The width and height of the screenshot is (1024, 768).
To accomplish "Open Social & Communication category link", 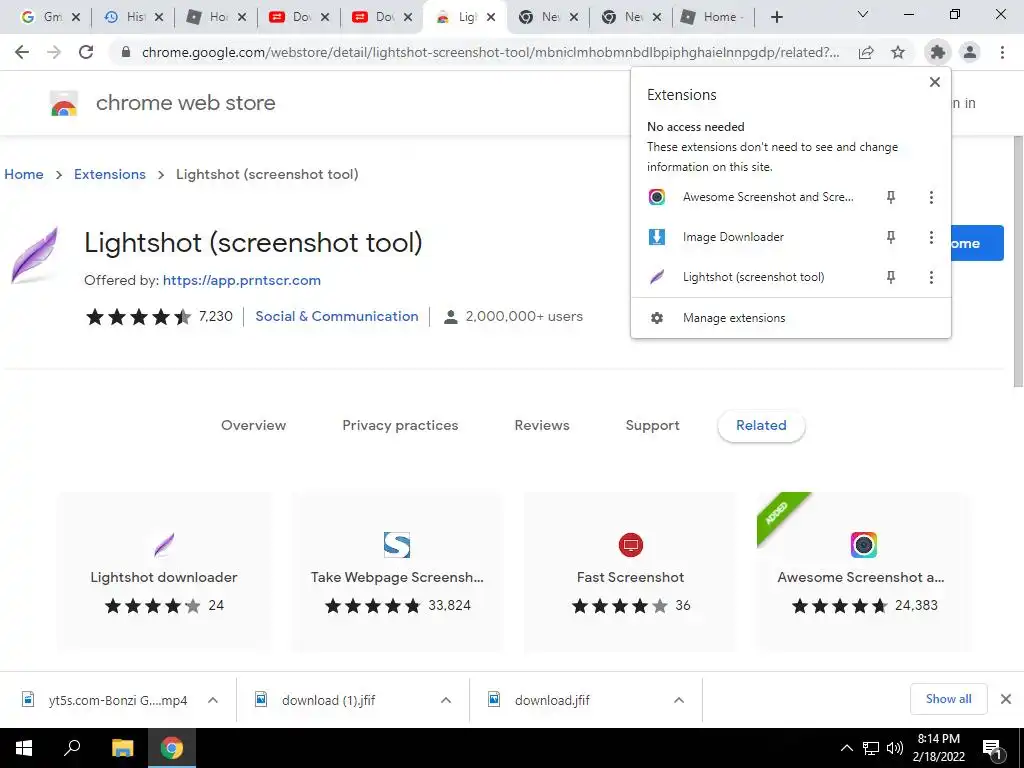I will tap(336, 316).
